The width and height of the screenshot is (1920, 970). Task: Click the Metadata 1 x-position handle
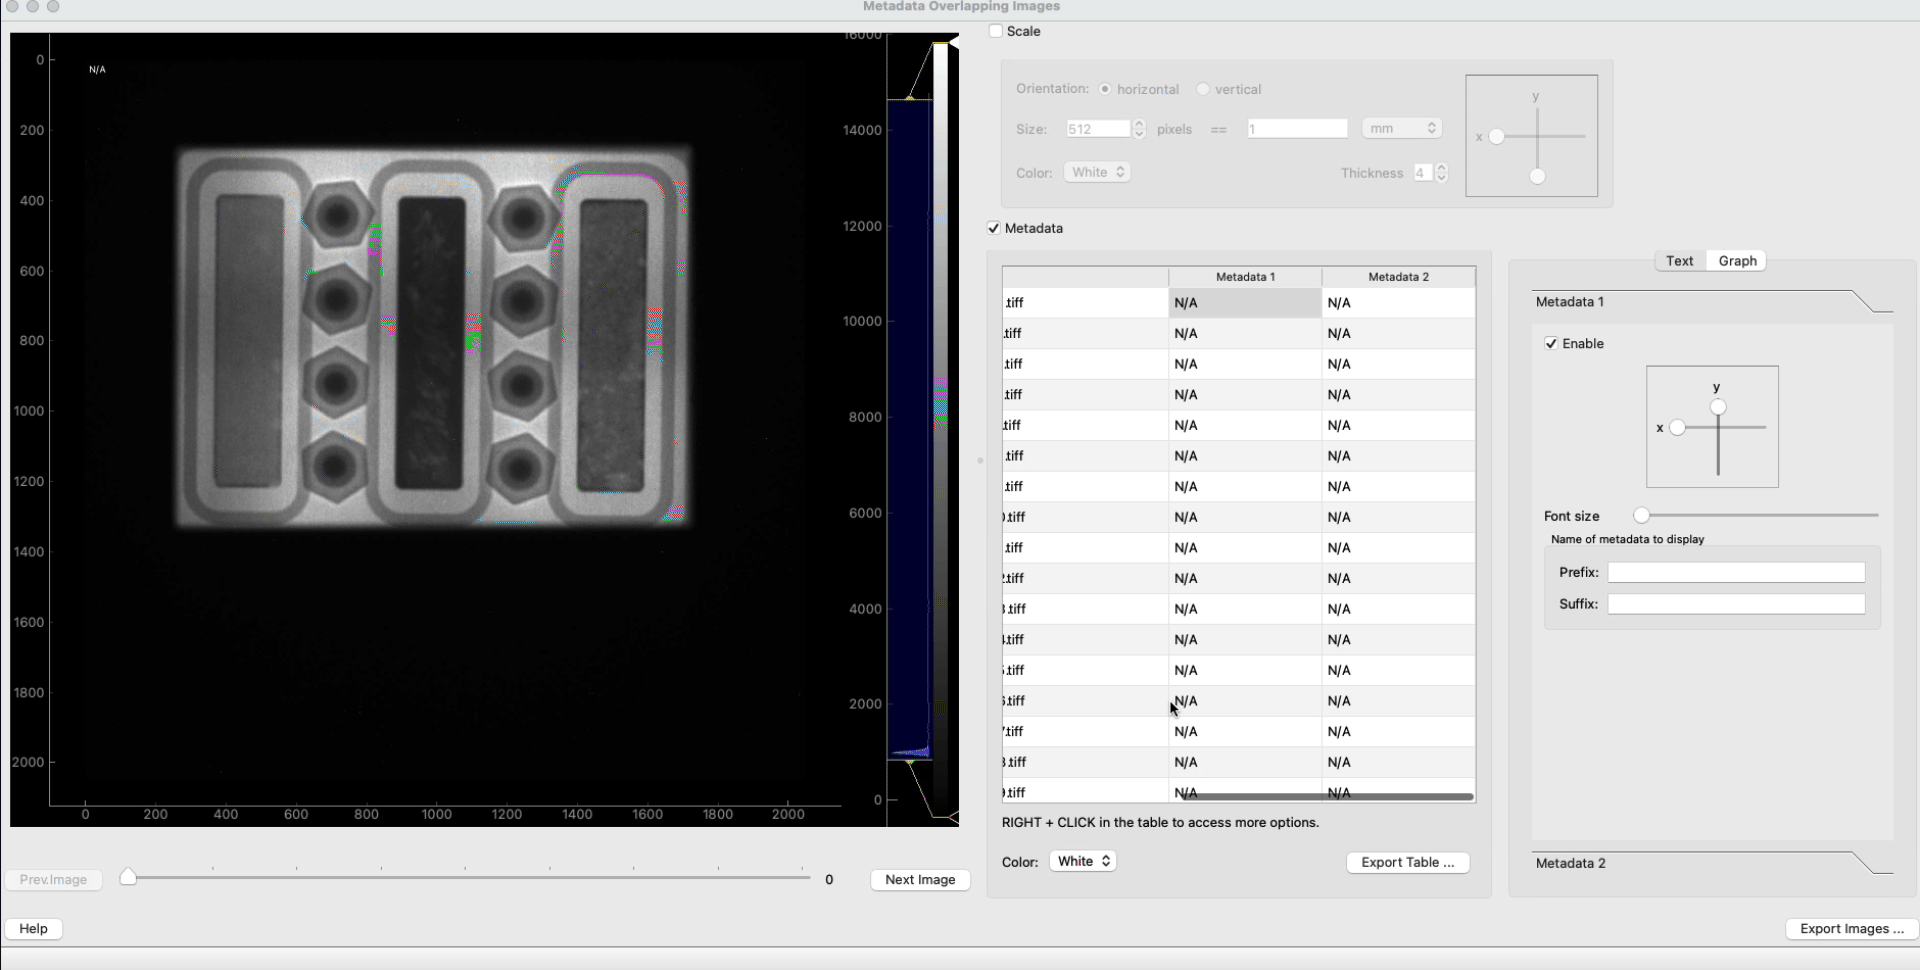[x=1678, y=428]
